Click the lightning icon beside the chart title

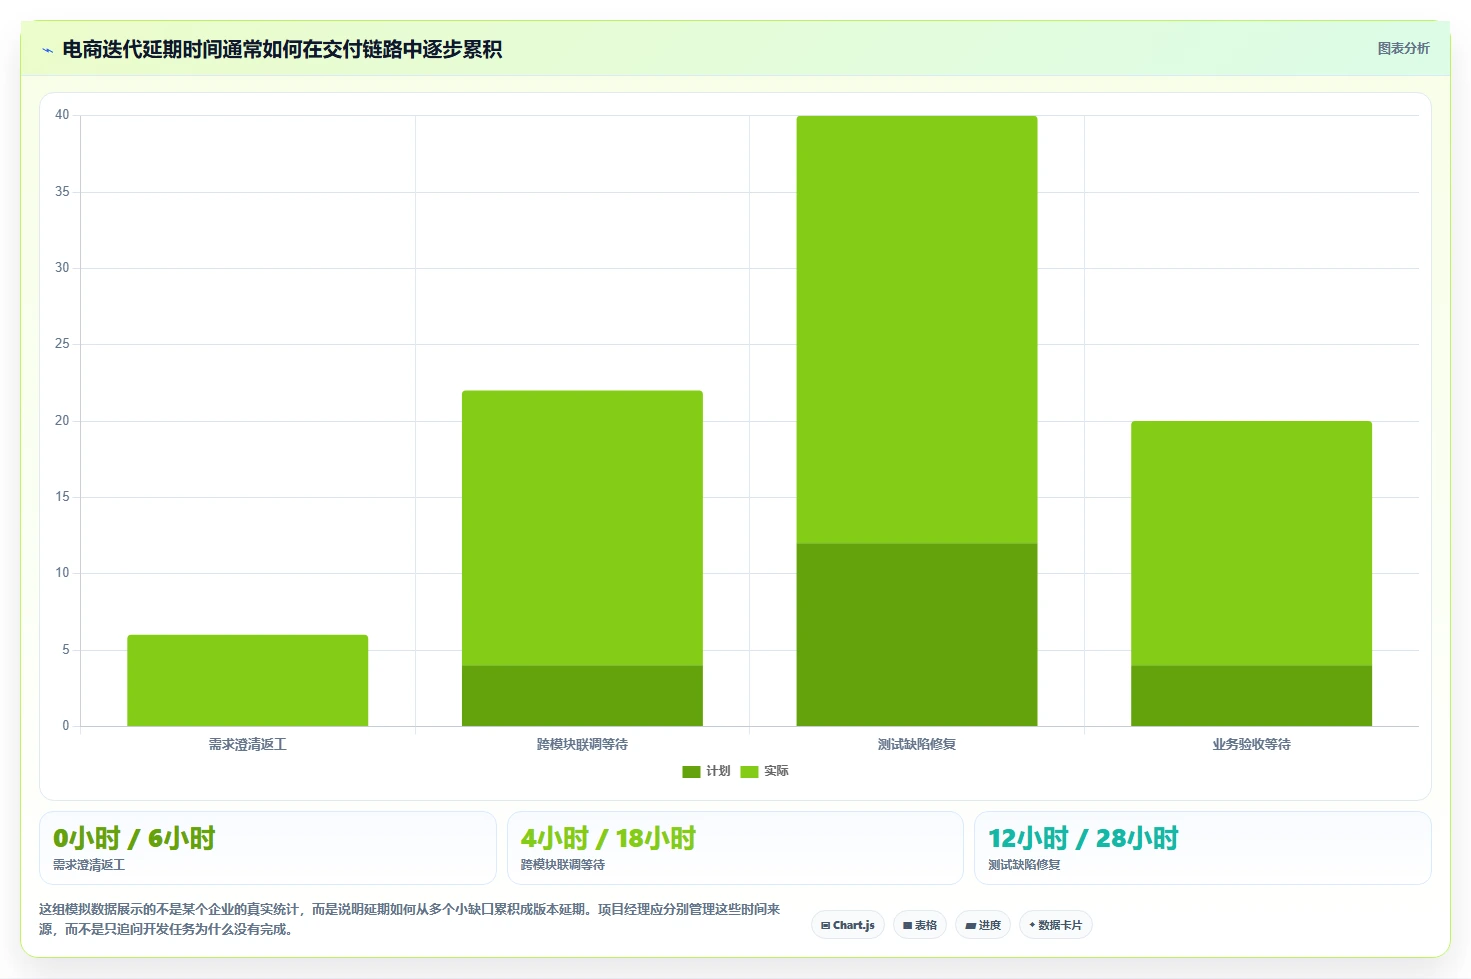point(47,50)
